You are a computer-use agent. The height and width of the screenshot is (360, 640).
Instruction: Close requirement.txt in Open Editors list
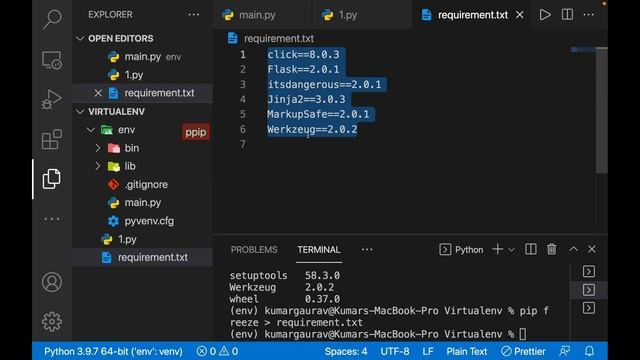[98, 93]
